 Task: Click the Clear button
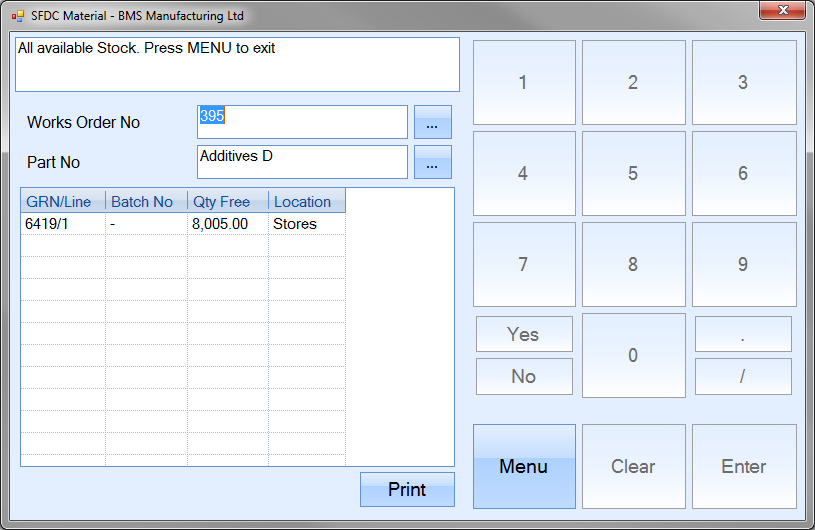pyautogui.click(x=634, y=467)
